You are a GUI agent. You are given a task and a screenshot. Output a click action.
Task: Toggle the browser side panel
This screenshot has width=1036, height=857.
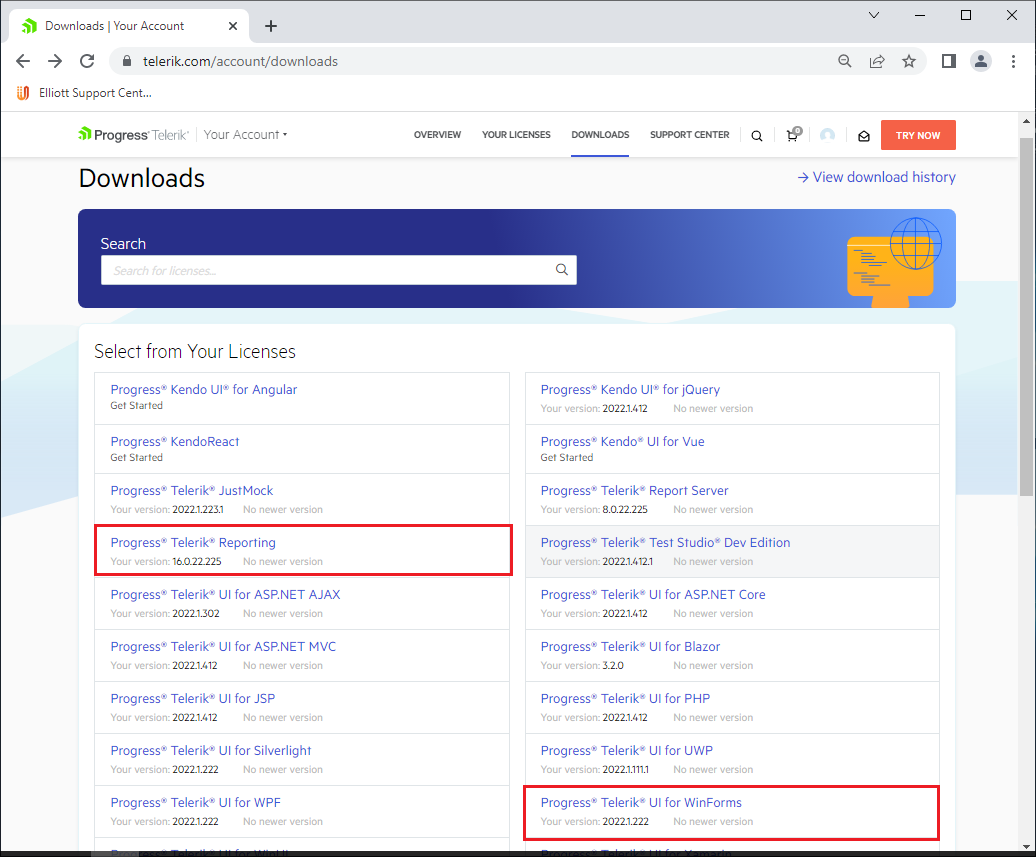pos(949,61)
